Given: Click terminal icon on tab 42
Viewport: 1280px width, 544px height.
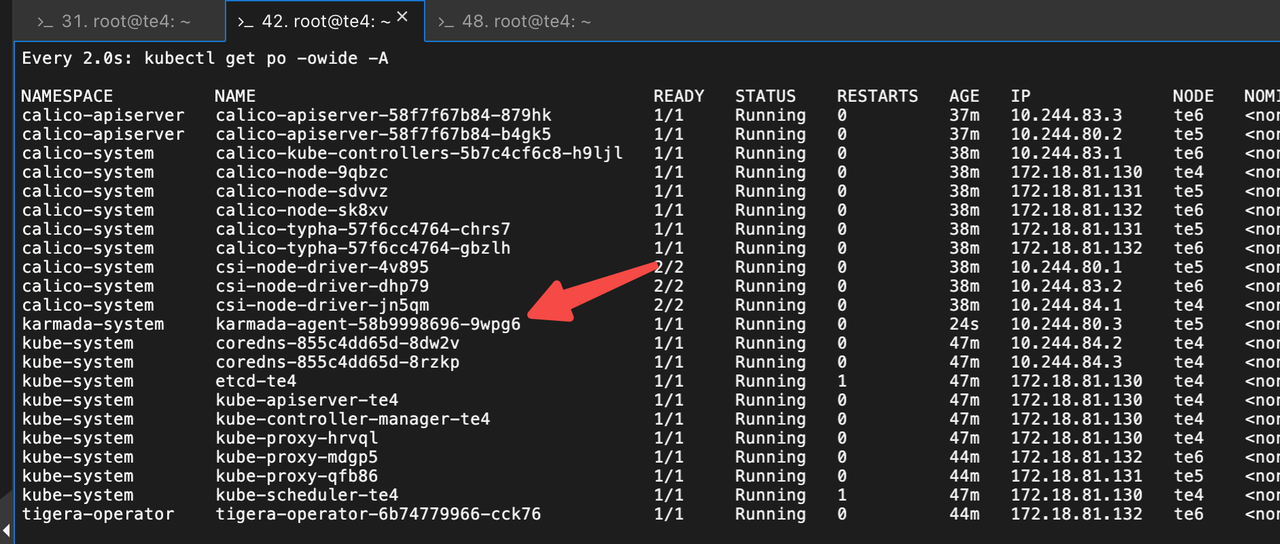Looking at the screenshot, I should [246, 22].
